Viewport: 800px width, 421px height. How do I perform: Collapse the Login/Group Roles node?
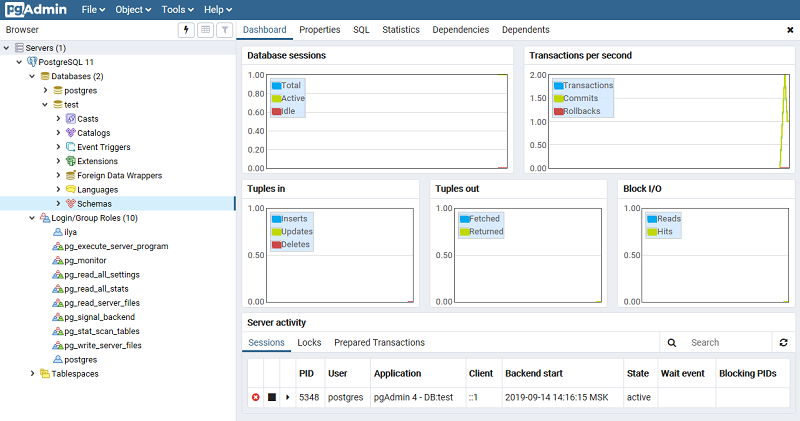pos(32,218)
